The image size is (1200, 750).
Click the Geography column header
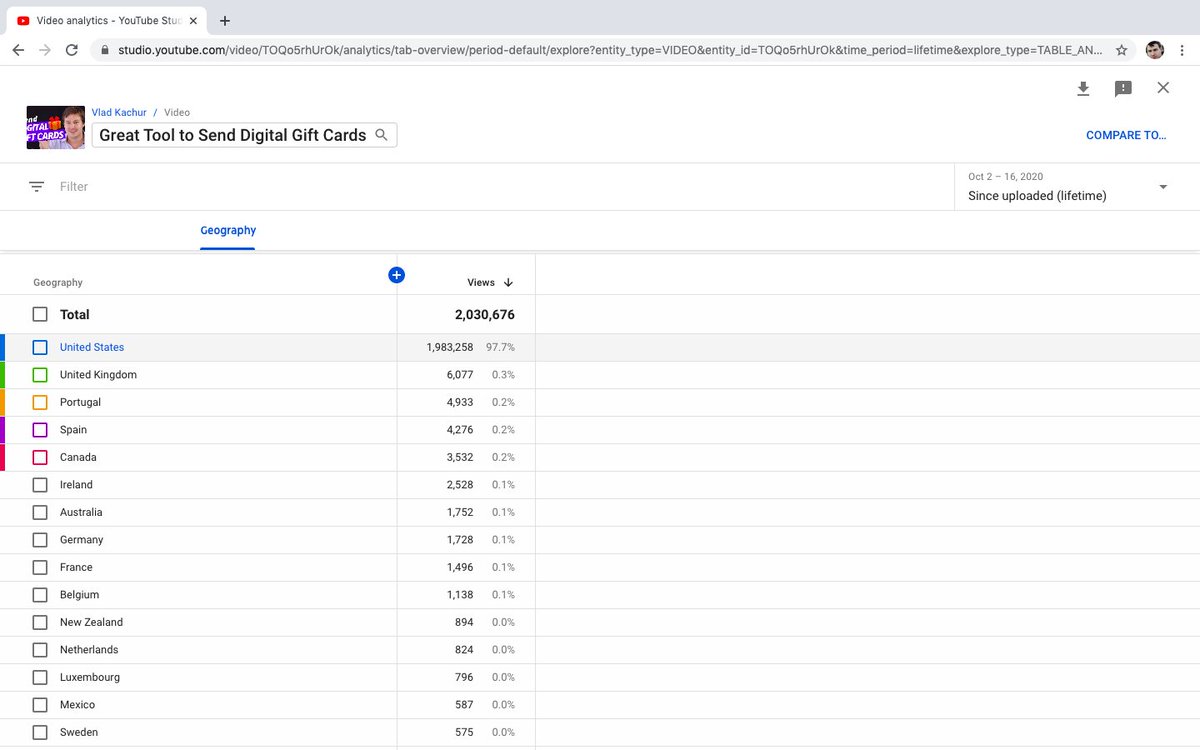pos(58,283)
